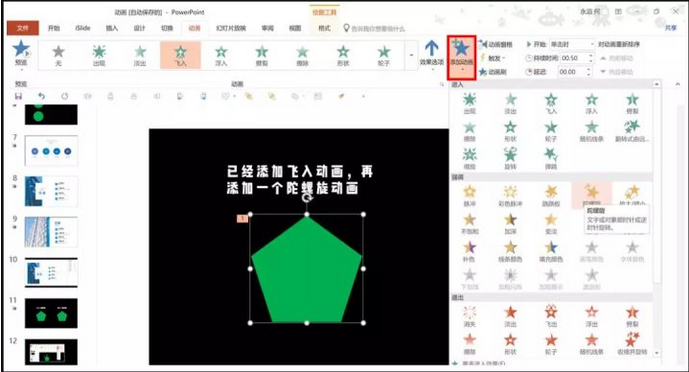Screen dimensions: 689x372
Task: Choose Random Bars (随机线条) entrance effect
Action: (591, 131)
